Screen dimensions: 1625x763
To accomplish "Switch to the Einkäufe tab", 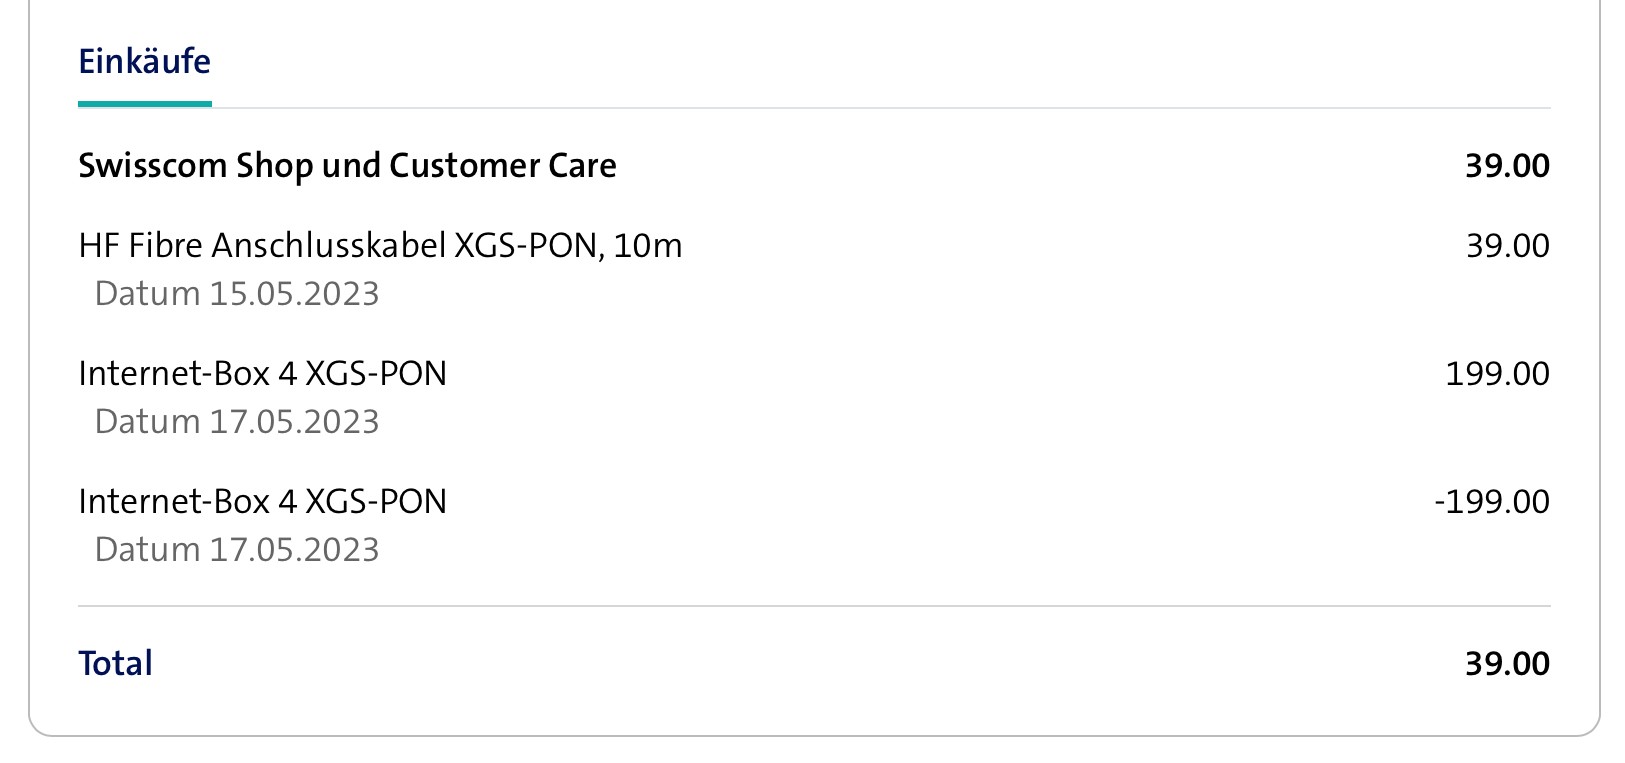I will click(144, 62).
